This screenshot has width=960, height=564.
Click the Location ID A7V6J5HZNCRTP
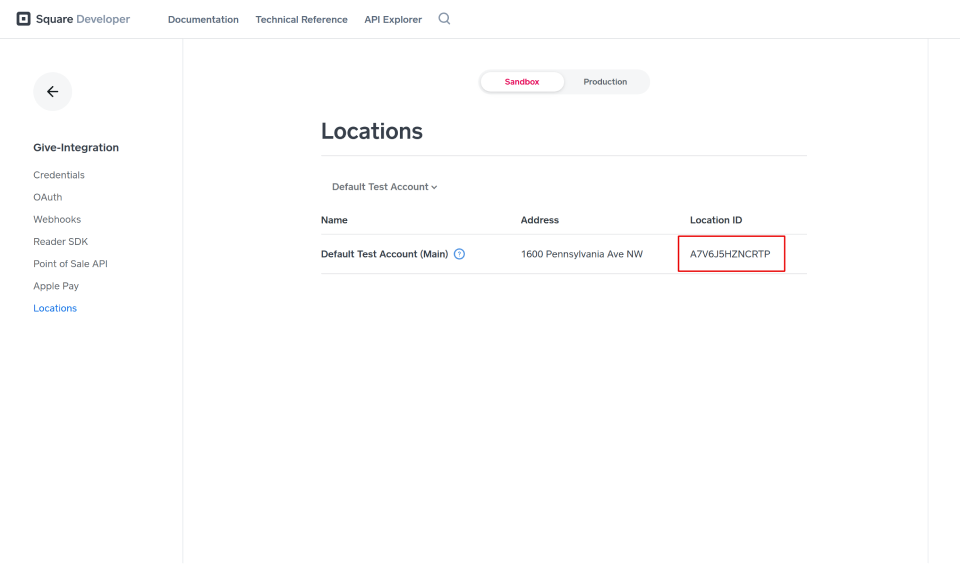tap(730, 254)
